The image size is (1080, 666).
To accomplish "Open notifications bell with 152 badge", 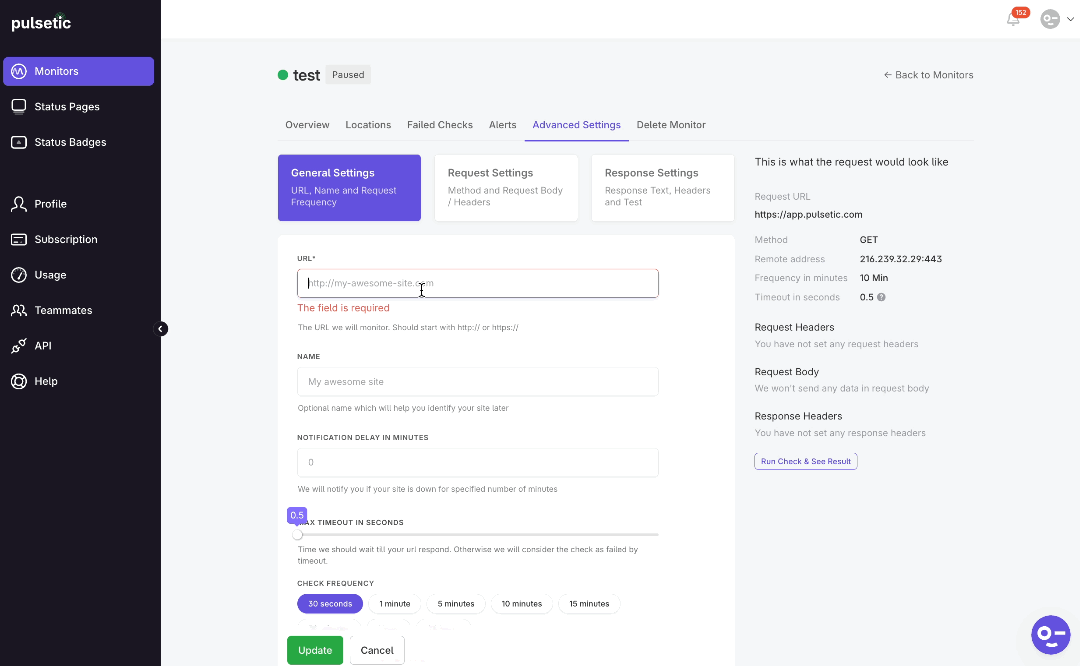I will pos(1013,19).
